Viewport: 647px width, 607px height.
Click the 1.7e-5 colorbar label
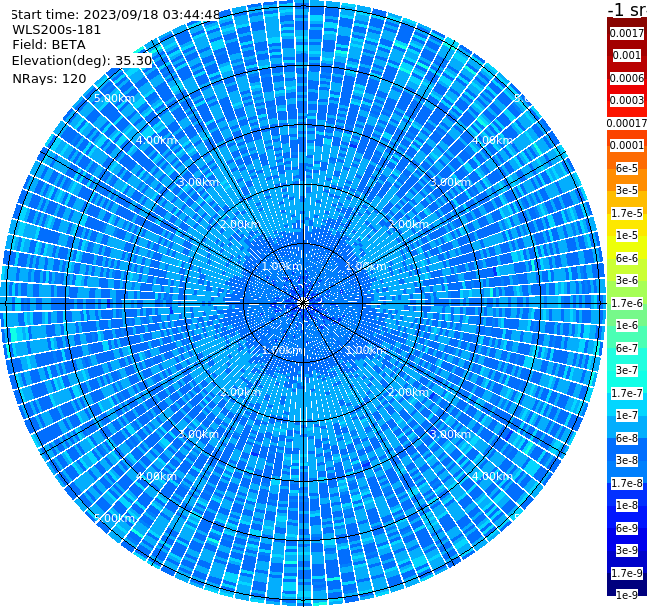pyautogui.click(x=627, y=213)
